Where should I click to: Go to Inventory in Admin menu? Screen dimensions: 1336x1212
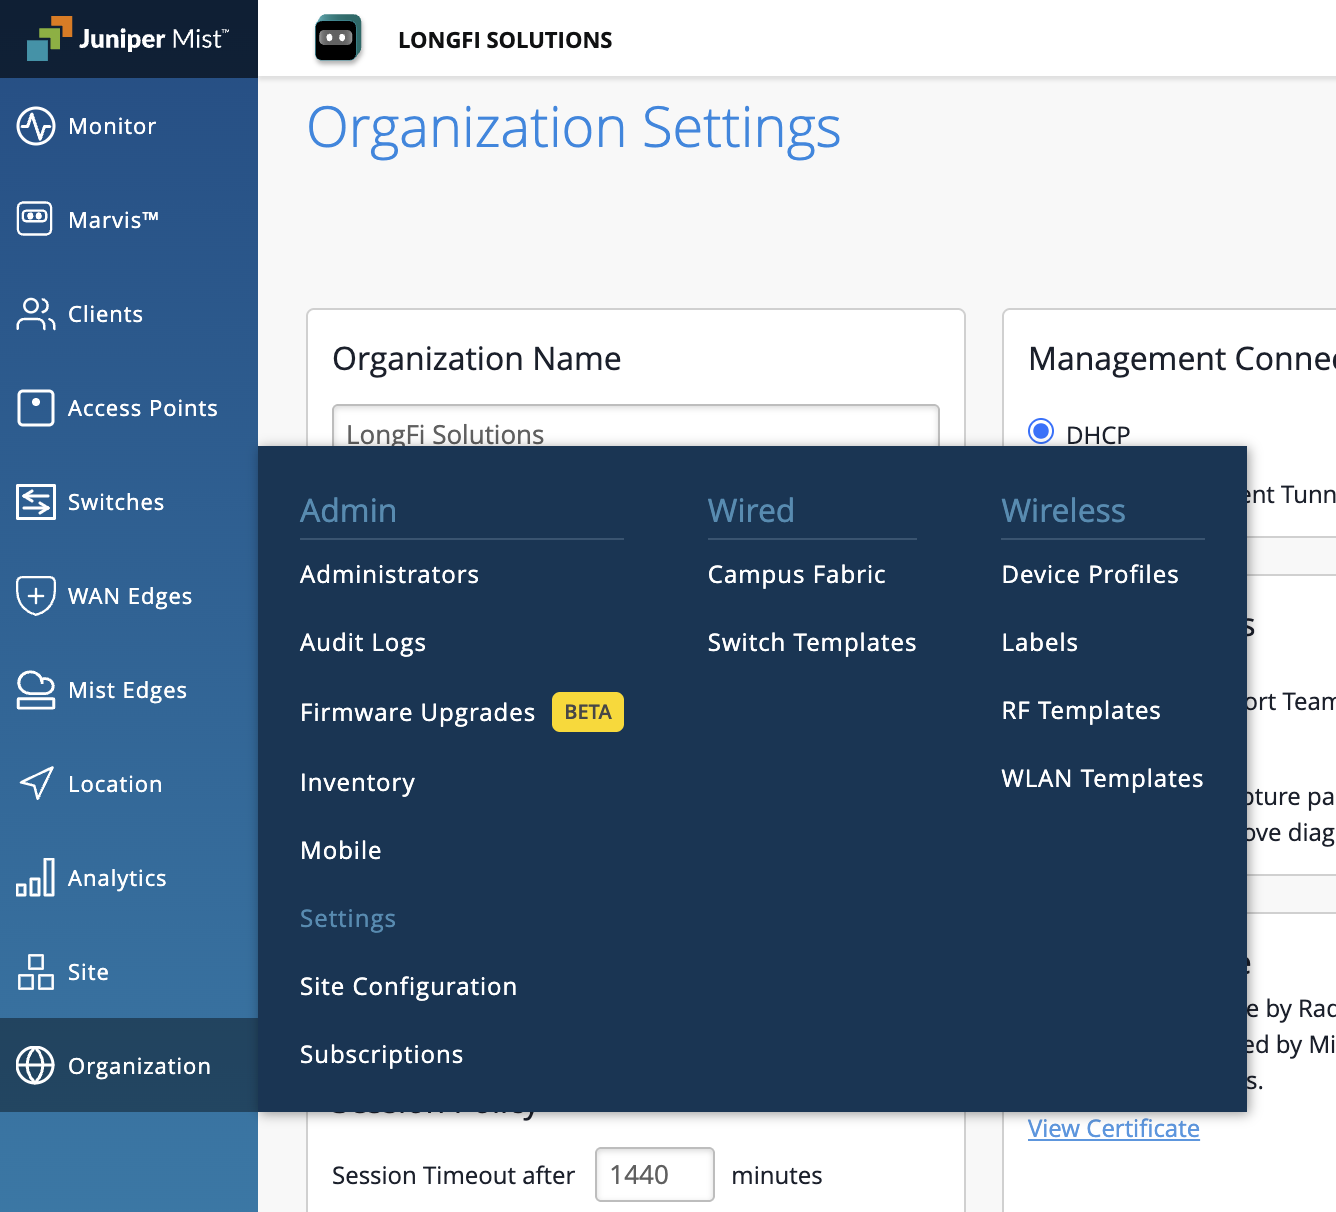(x=357, y=782)
